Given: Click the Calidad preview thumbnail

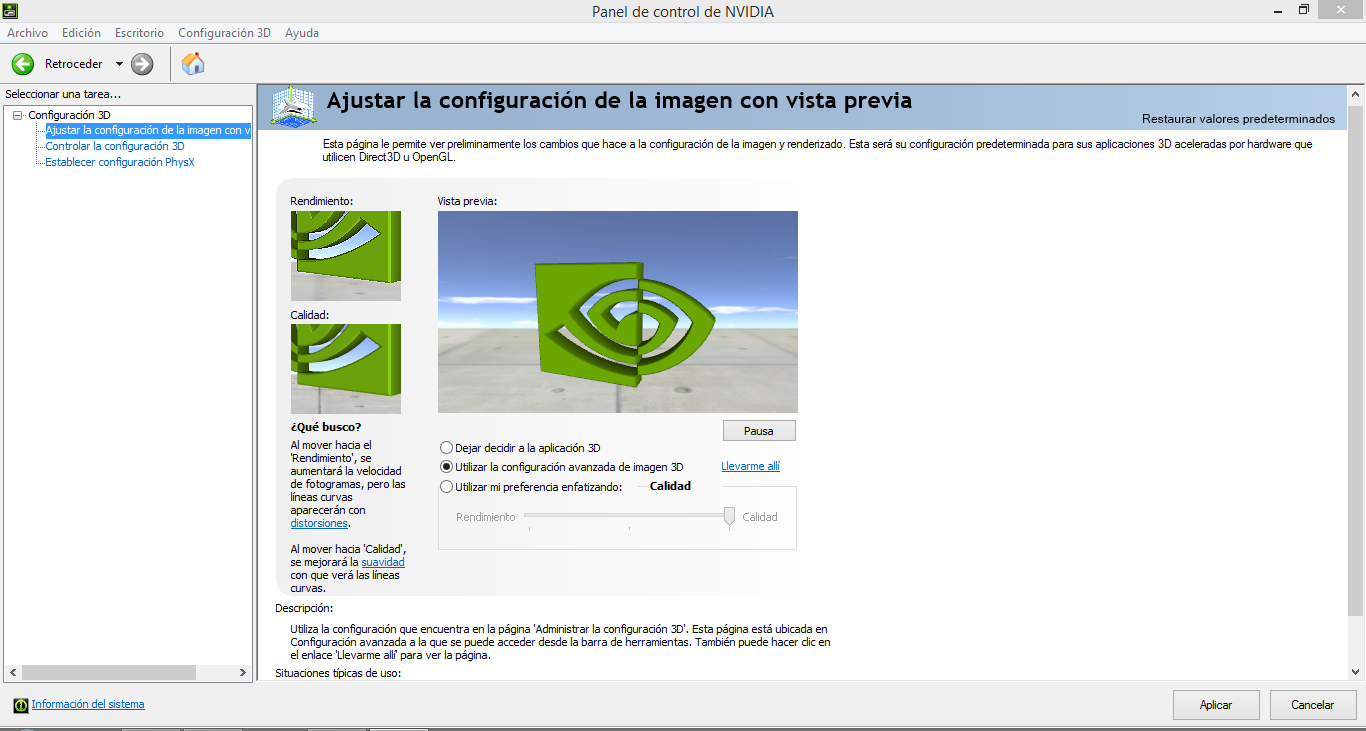Looking at the screenshot, I should click(346, 369).
